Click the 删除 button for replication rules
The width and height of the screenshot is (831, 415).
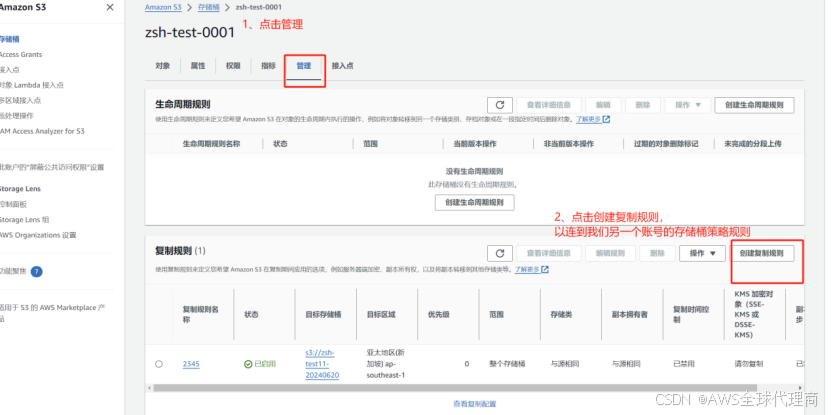click(657, 253)
